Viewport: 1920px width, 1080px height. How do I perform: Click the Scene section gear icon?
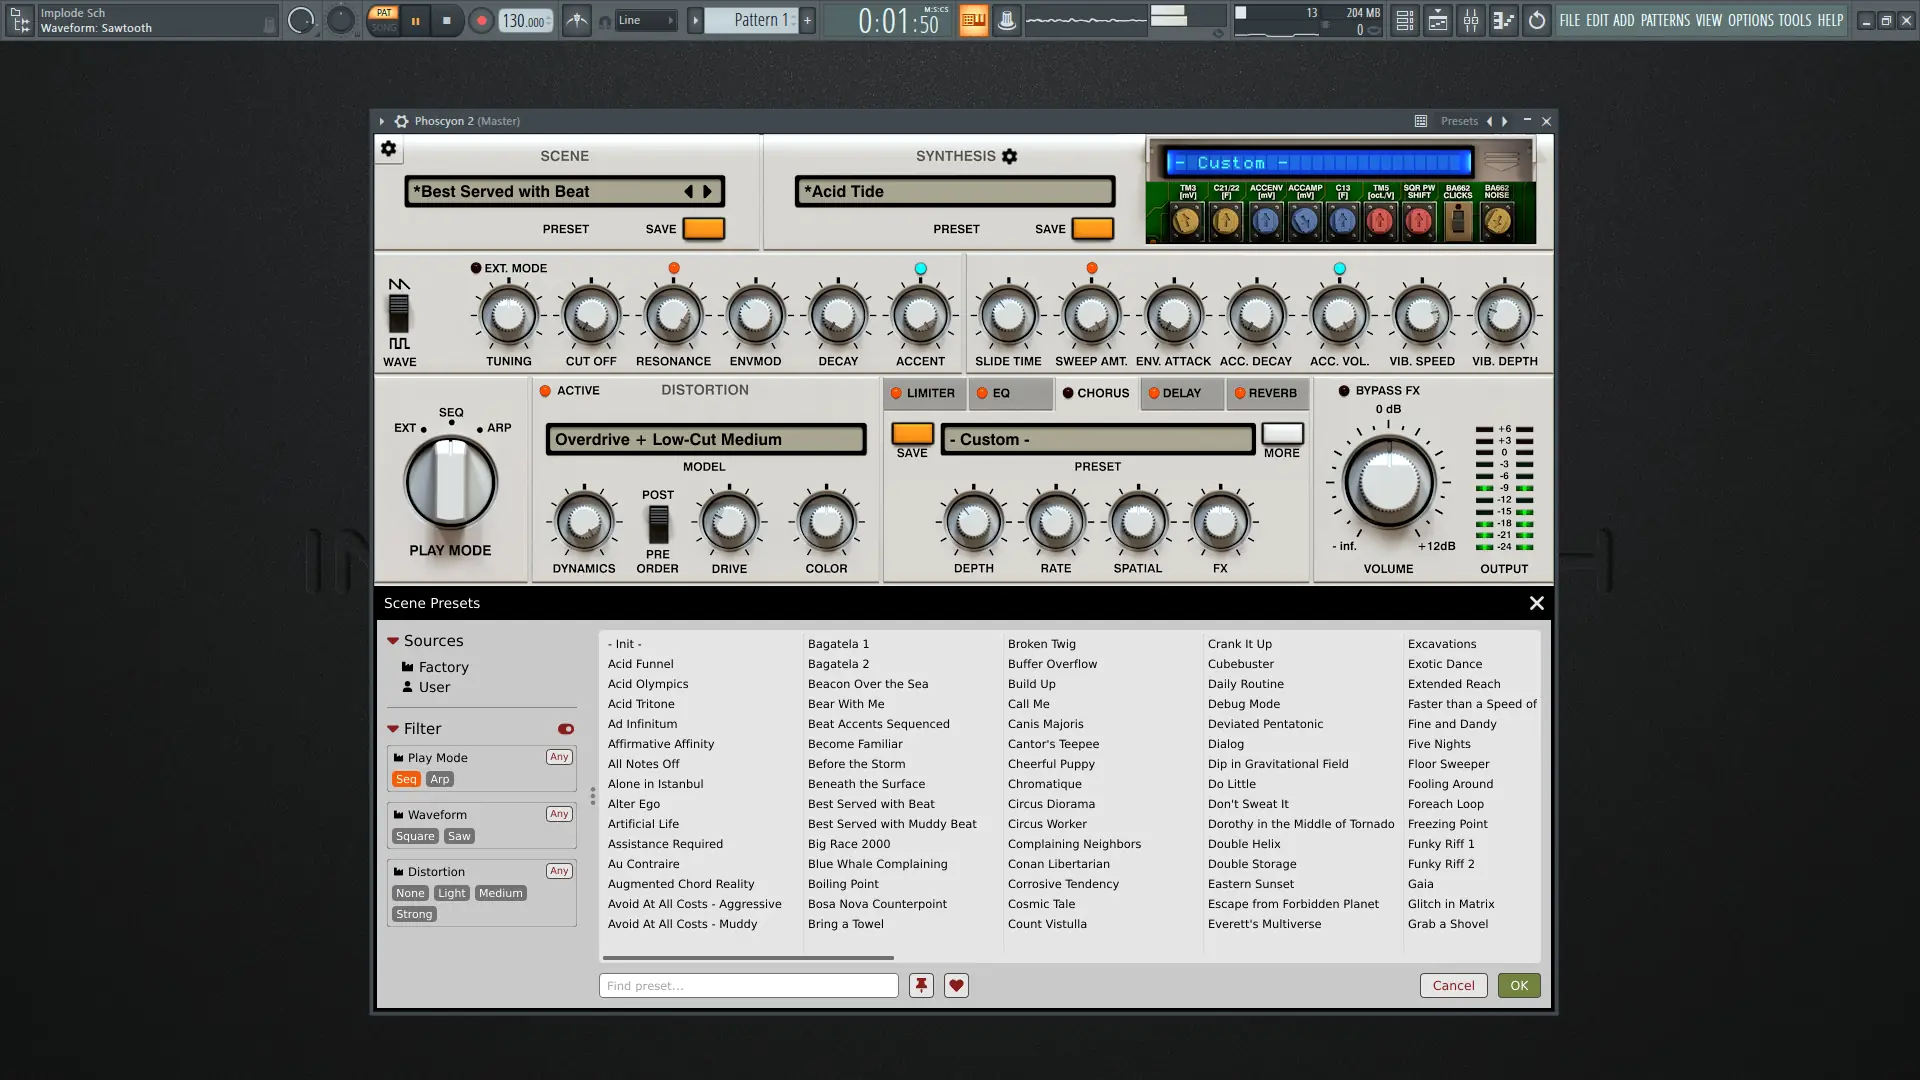[x=389, y=149]
